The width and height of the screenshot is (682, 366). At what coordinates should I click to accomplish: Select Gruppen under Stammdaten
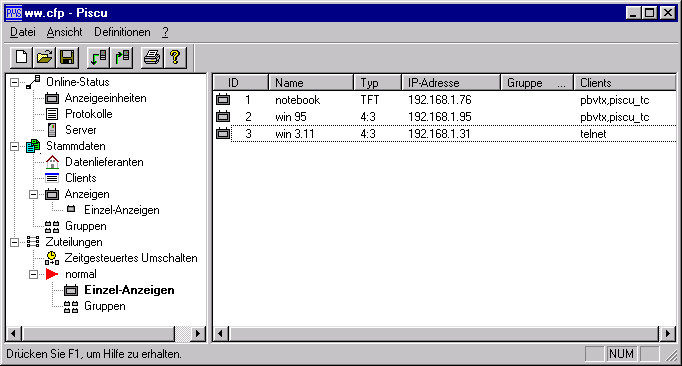click(x=86, y=226)
